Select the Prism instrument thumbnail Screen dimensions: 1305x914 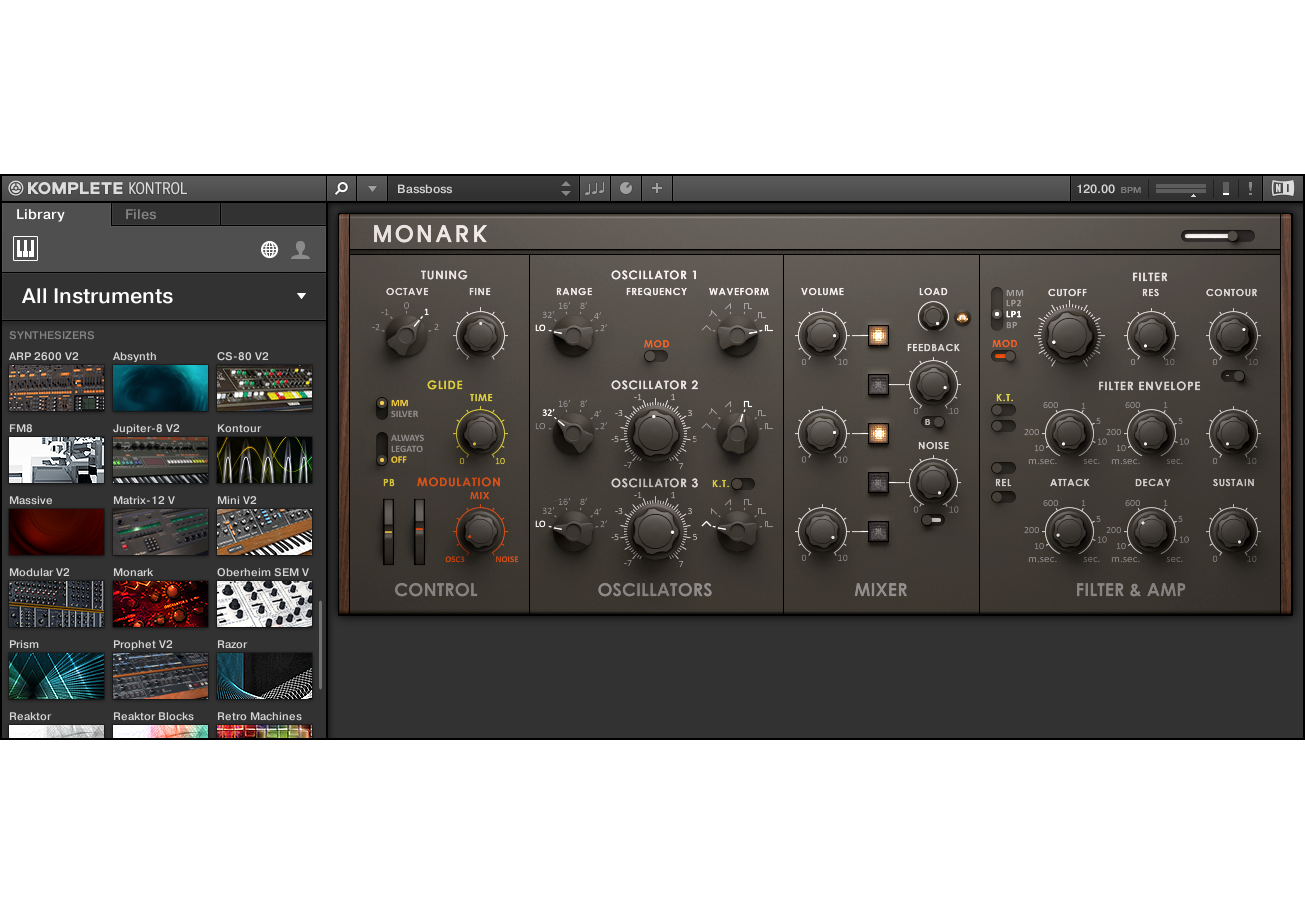coord(57,676)
